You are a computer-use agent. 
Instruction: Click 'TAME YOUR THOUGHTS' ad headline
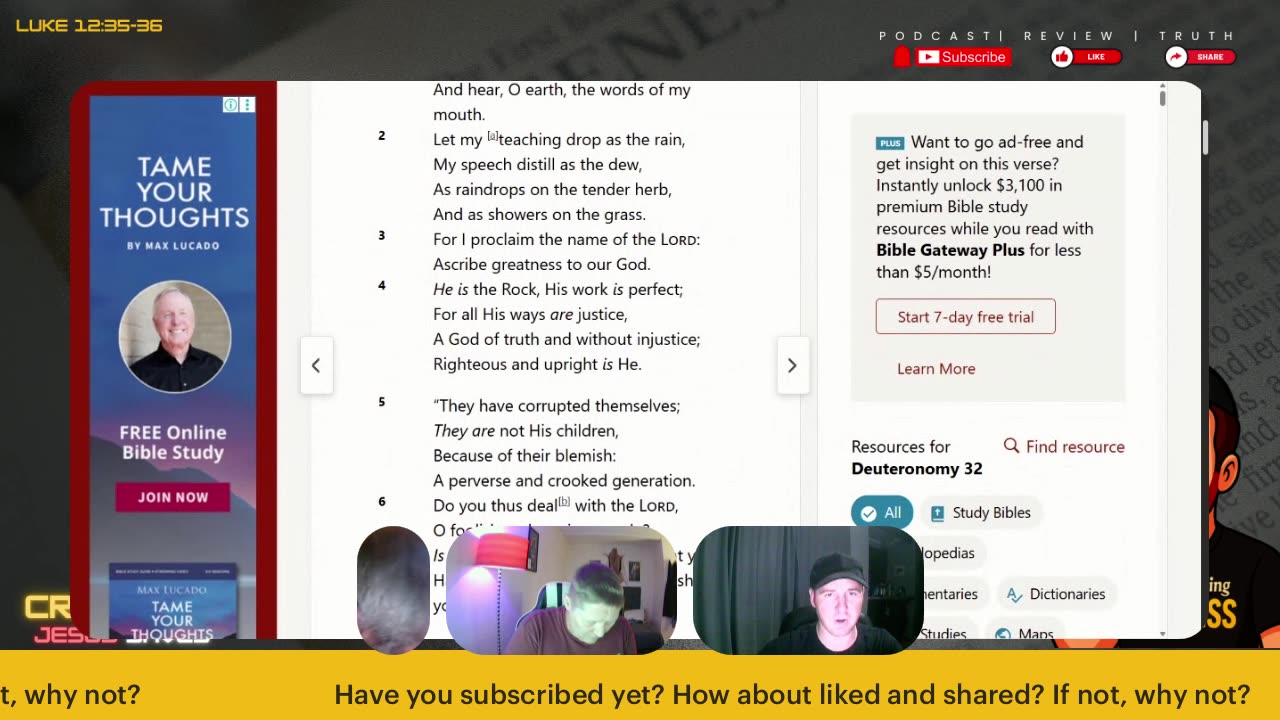[x=174, y=192]
